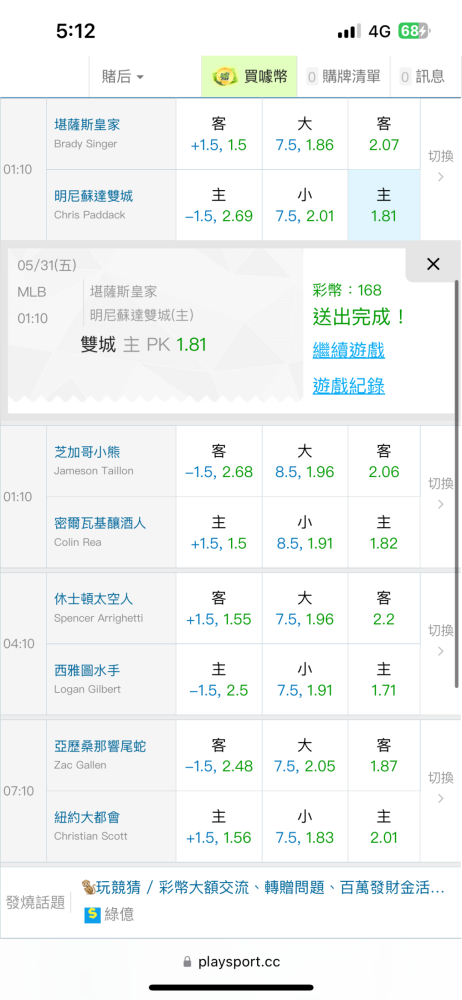Screen dimensions: 462x1000
Task: Pick Astros game under 7.5, 1.91
Action: tap(305, 680)
